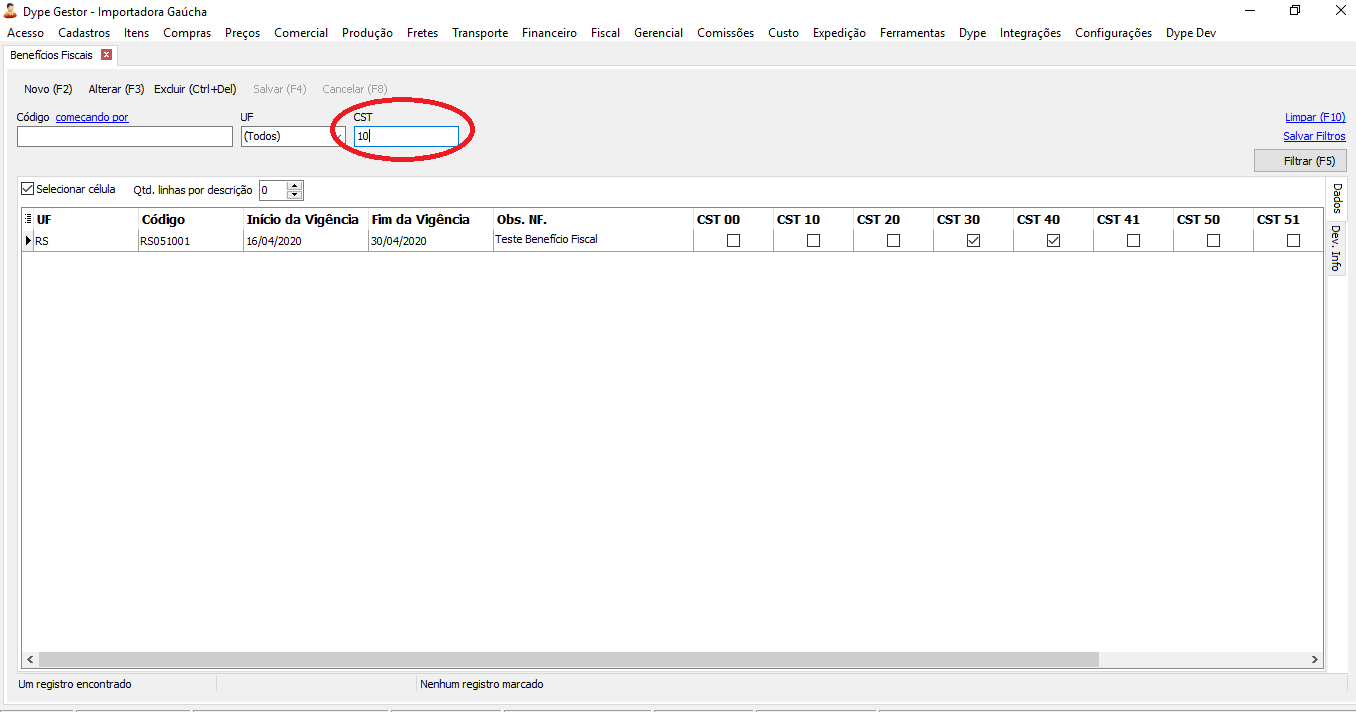1356x712 pixels.
Task: Check CST 20 for row RS051001
Action: pos(893,241)
